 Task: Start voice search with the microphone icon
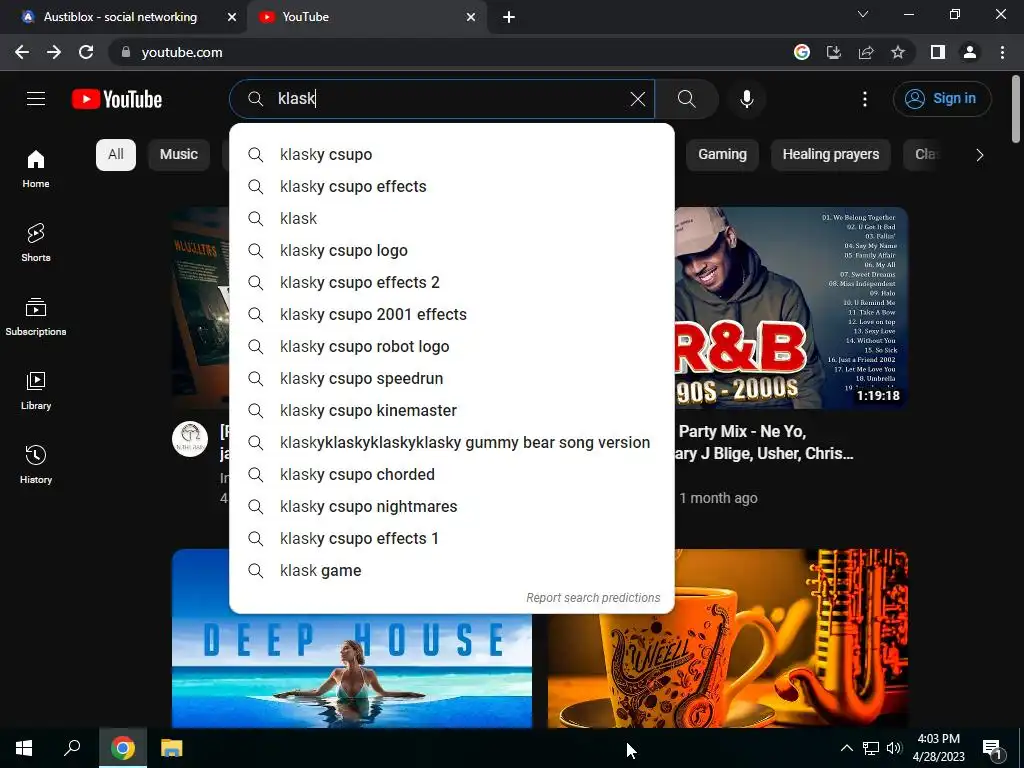(x=746, y=99)
